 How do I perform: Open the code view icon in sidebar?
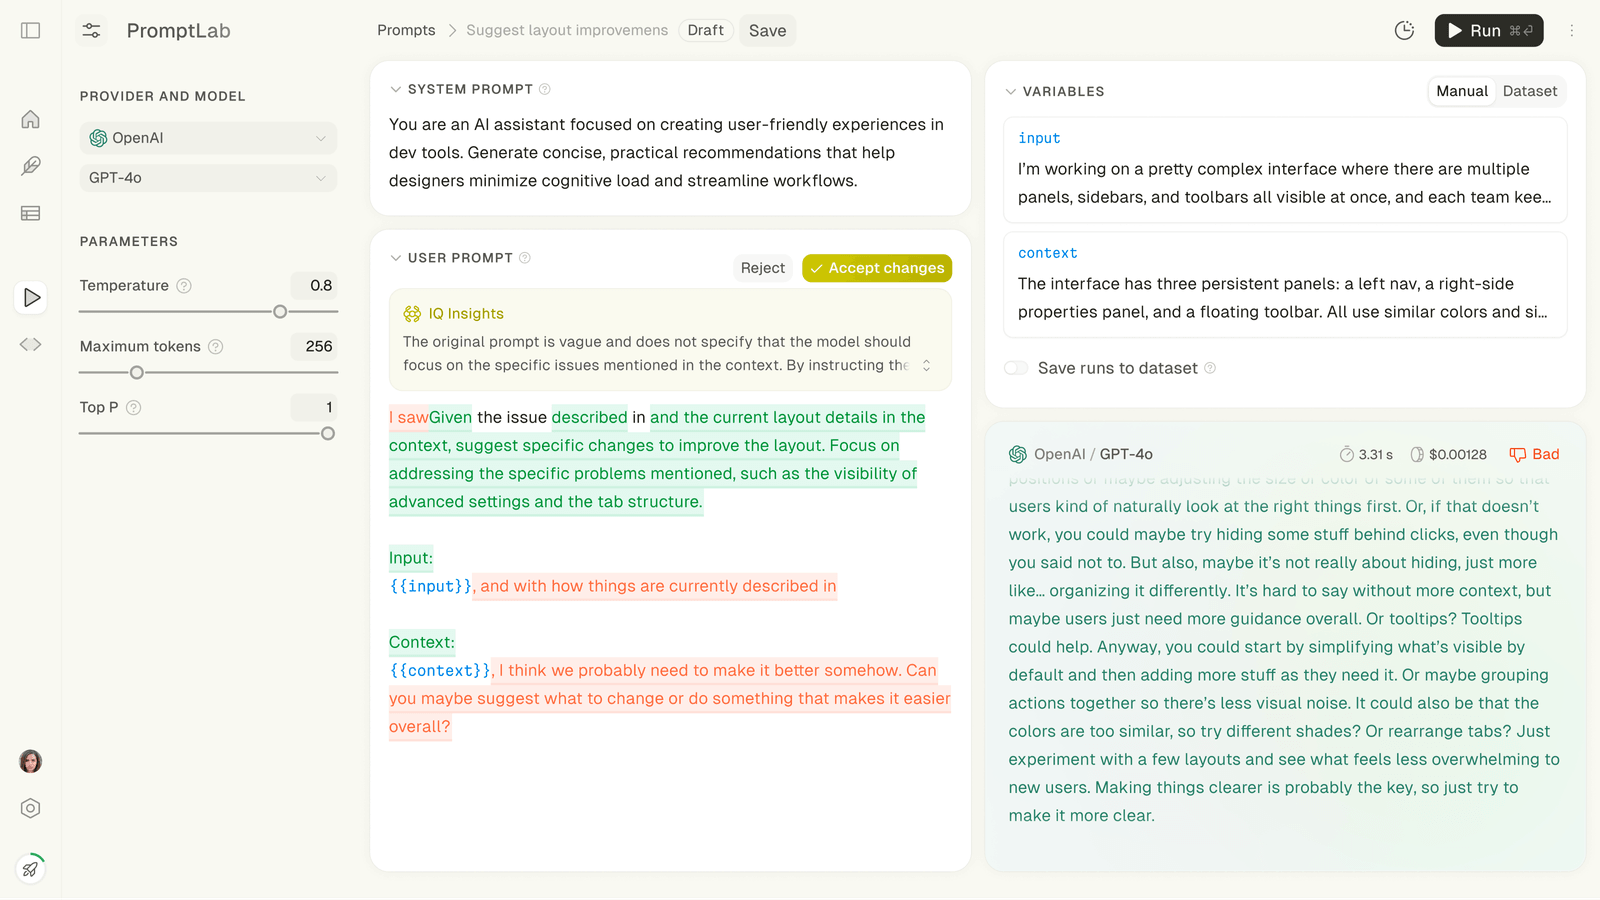[x=30, y=344]
